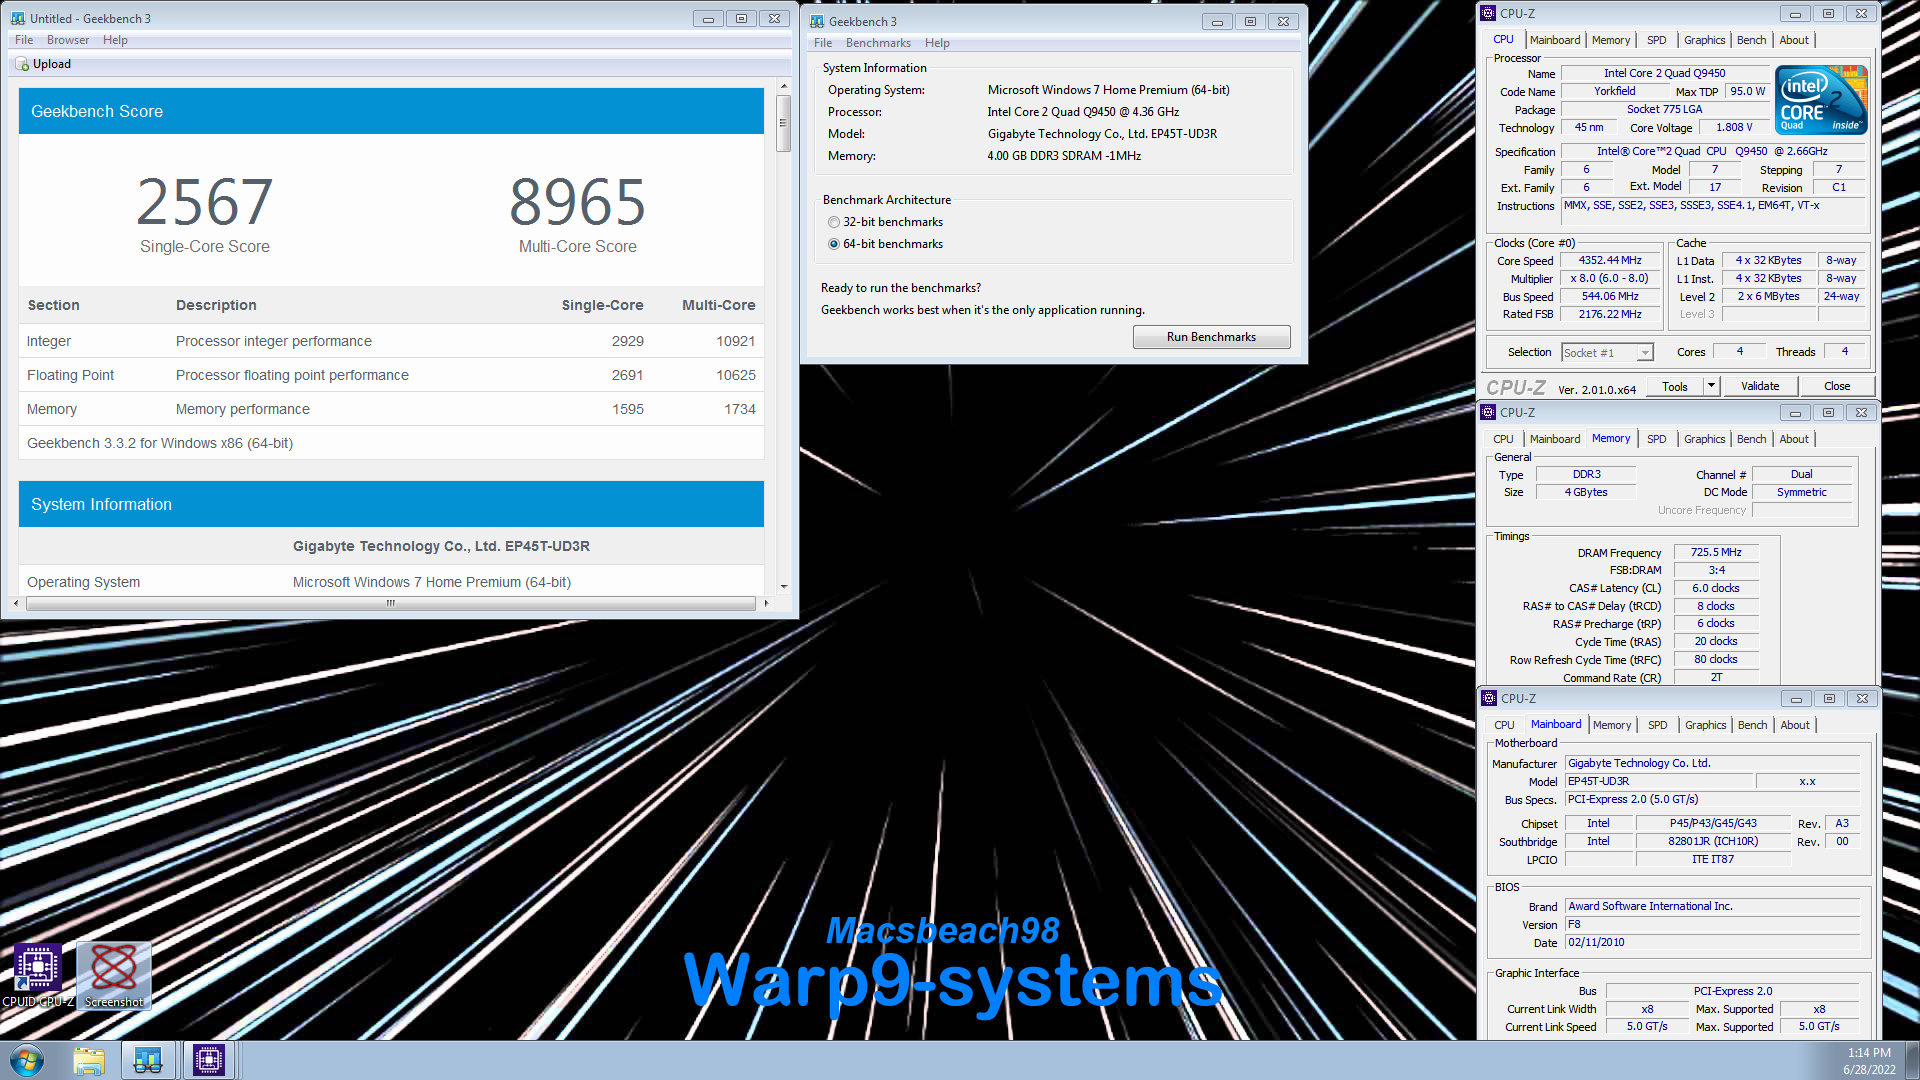Click the middle CPU-Z Memory window title icon
Viewport: 1920px width, 1080px height.
[x=1489, y=412]
